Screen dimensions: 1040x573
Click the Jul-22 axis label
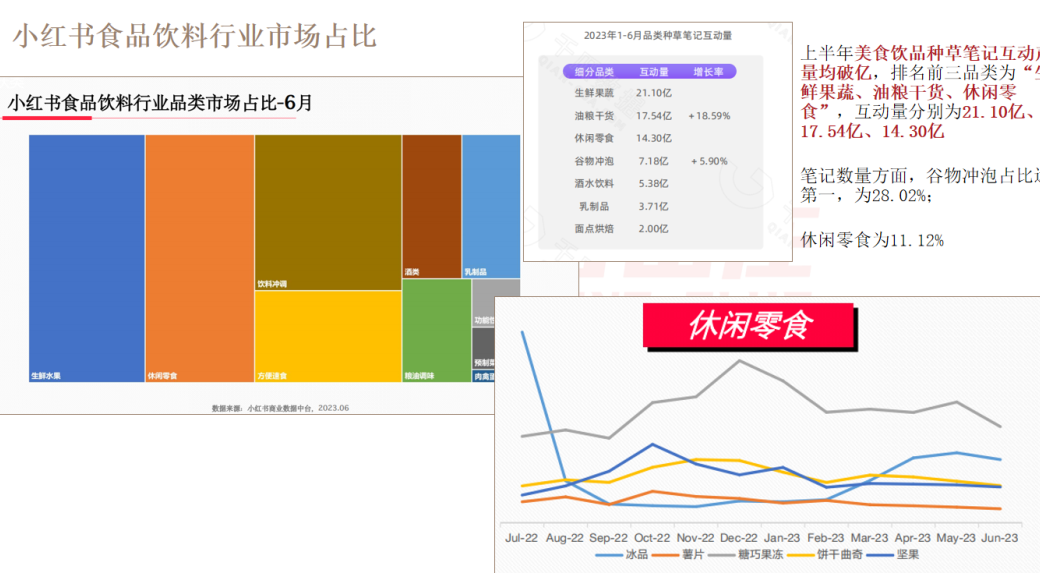point(521,538)
